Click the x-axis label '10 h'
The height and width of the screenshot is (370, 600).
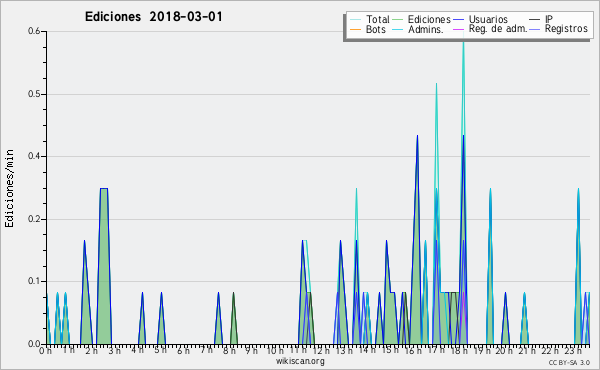tap(275, 351)
